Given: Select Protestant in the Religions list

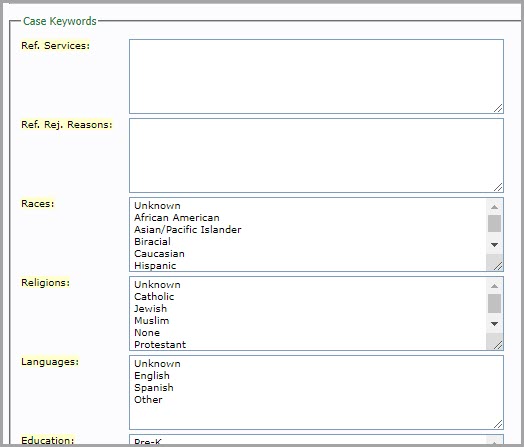Looking at the screenshot, I should pos(160,345).
